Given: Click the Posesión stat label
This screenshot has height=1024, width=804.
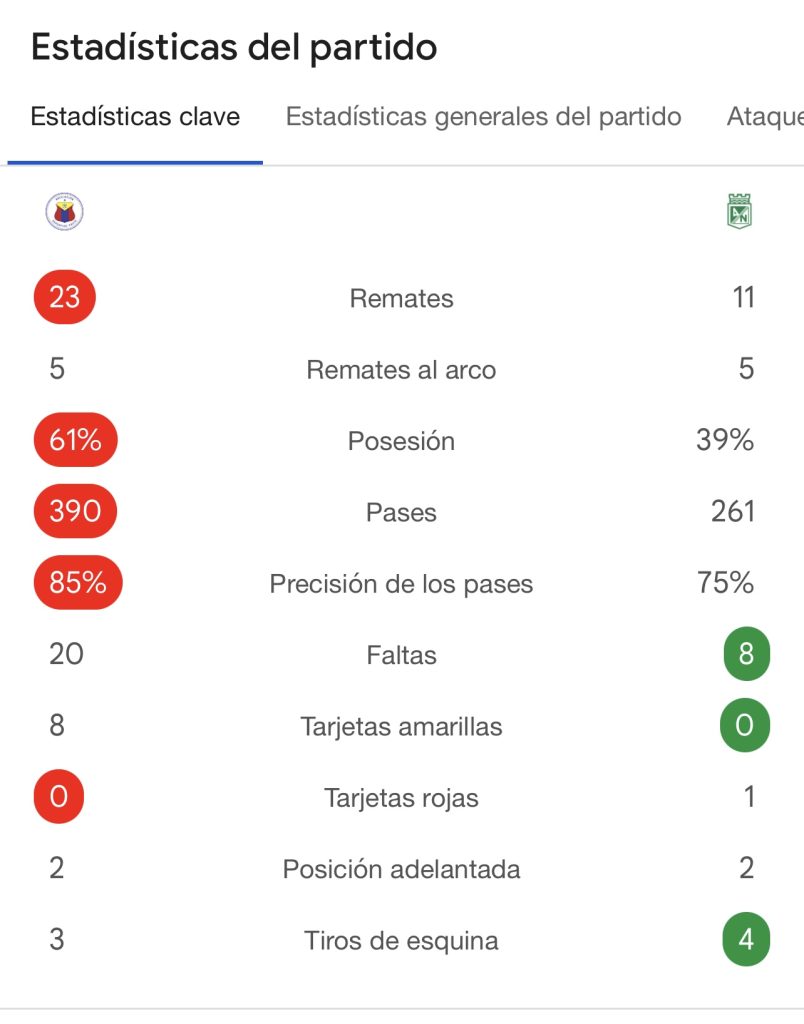Looking at the screenshot, I should pos(401,441).
